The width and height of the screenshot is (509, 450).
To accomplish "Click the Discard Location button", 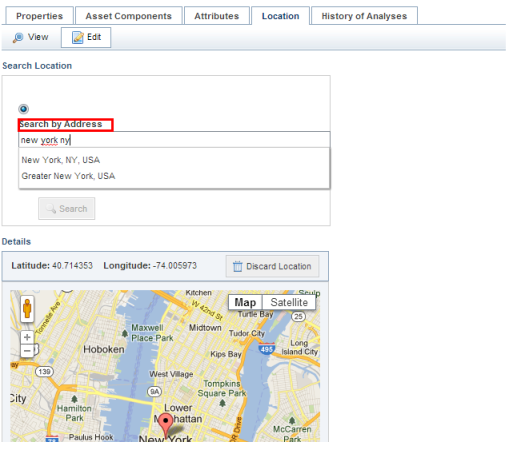I will [x=272, y=266].
